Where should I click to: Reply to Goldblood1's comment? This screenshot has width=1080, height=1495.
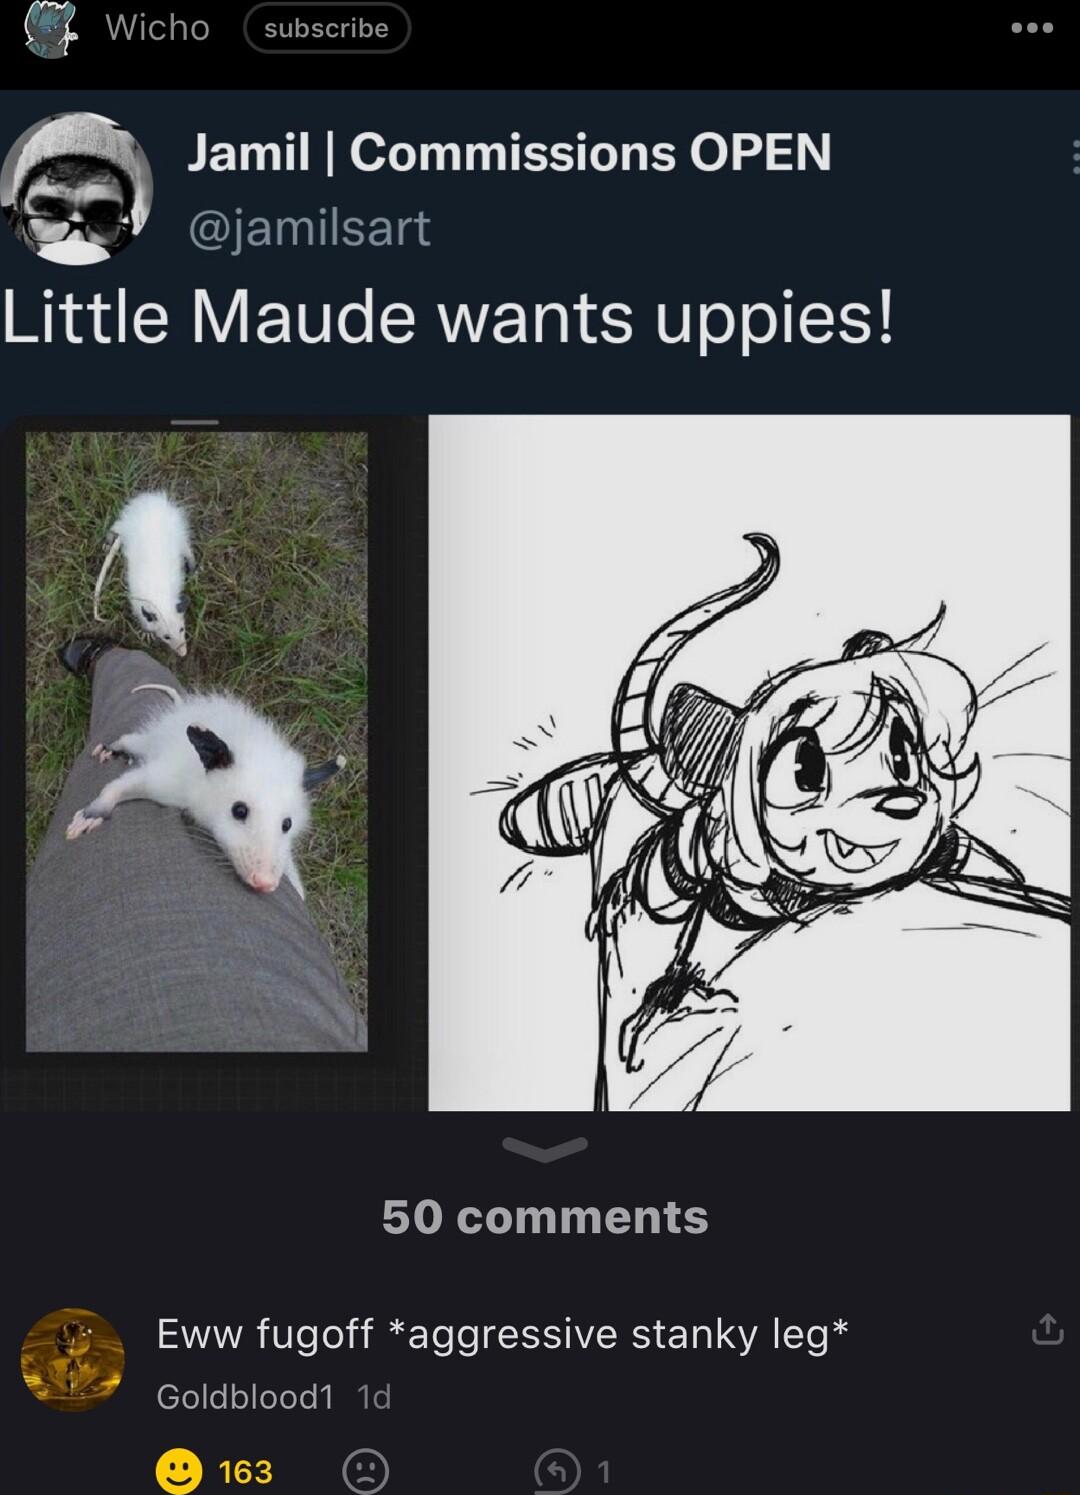pos(556,1472)
